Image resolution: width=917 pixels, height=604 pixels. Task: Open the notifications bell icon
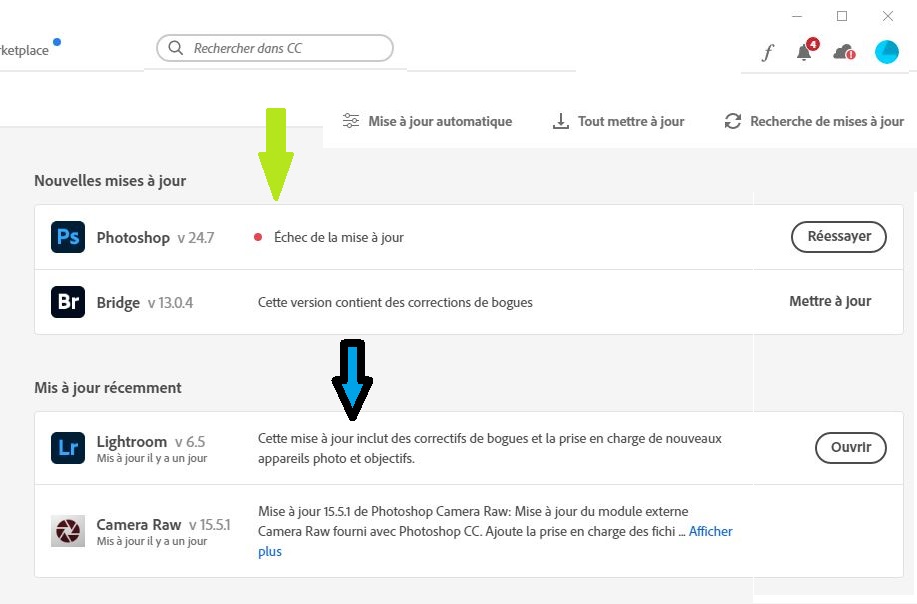(804, 52)
